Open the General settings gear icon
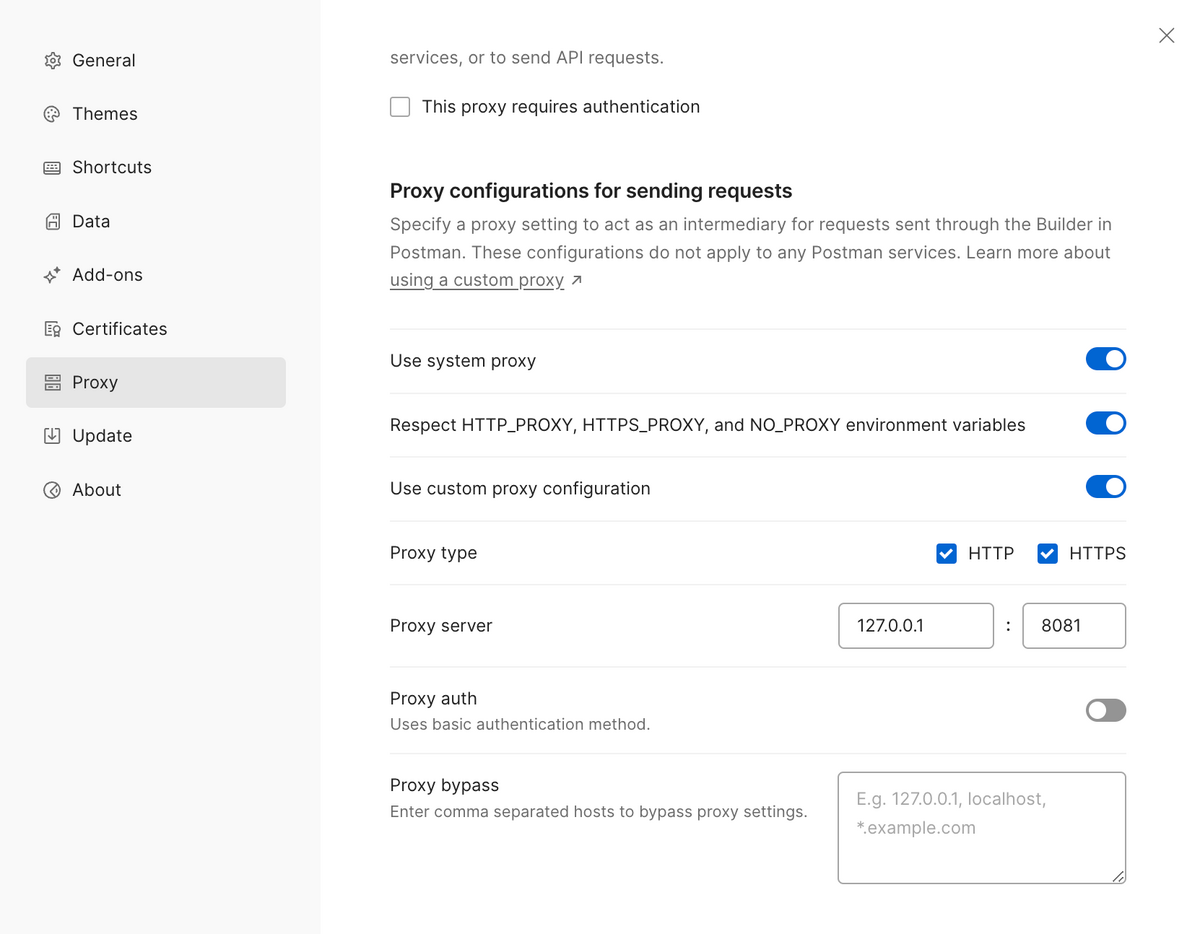Image resolution: width=1200 pixels, height=934 pixels. tap(52, 60)
